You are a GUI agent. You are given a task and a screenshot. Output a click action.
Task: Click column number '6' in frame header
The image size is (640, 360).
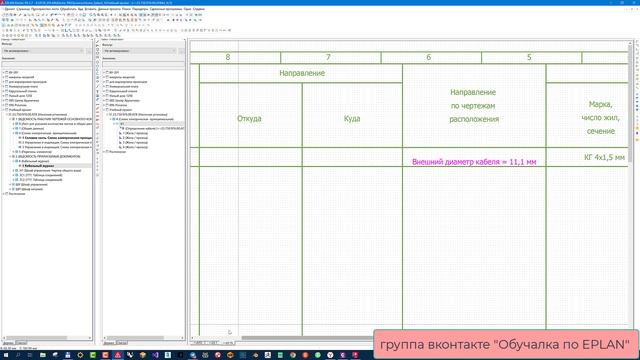click(x=429, y=58)
